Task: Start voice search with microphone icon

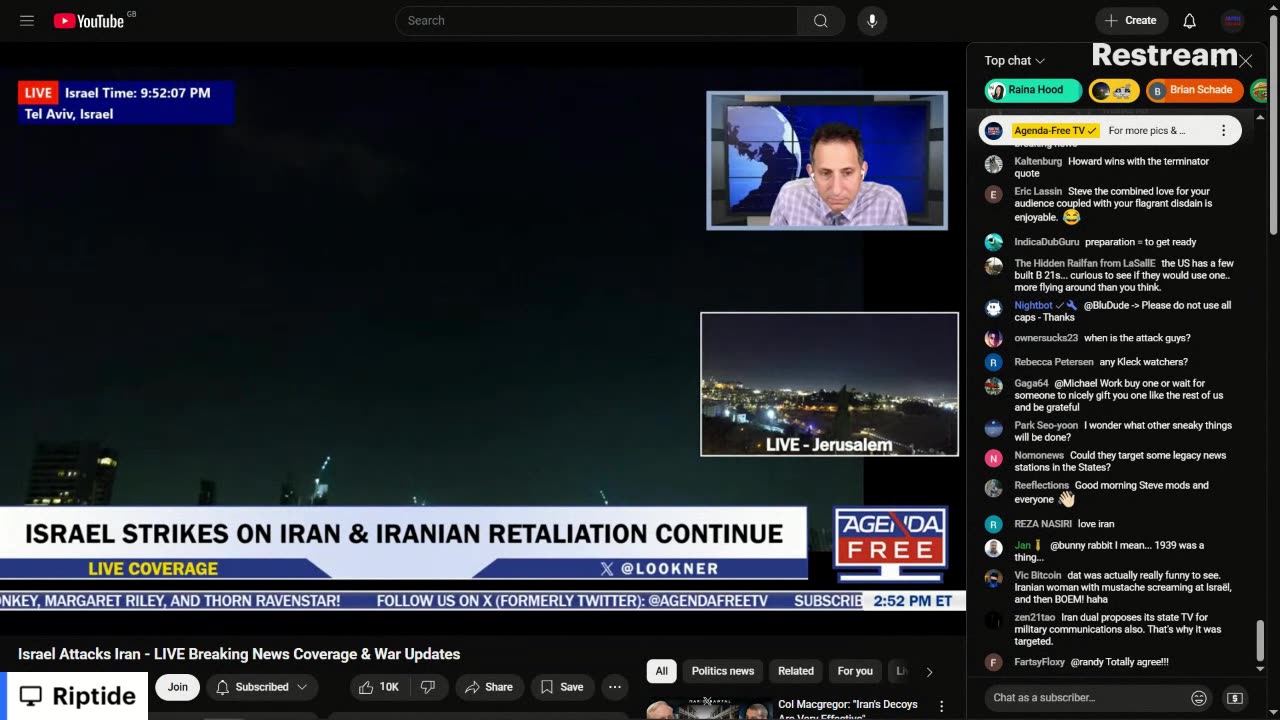Action: coord(872,20)
